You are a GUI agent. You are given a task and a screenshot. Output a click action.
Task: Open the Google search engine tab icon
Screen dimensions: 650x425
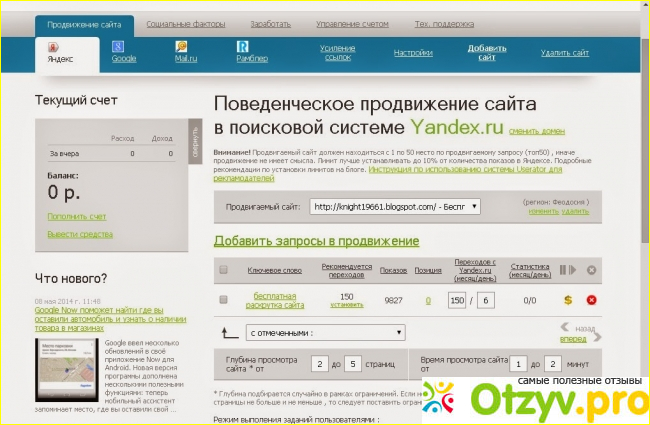coord(117,46)
